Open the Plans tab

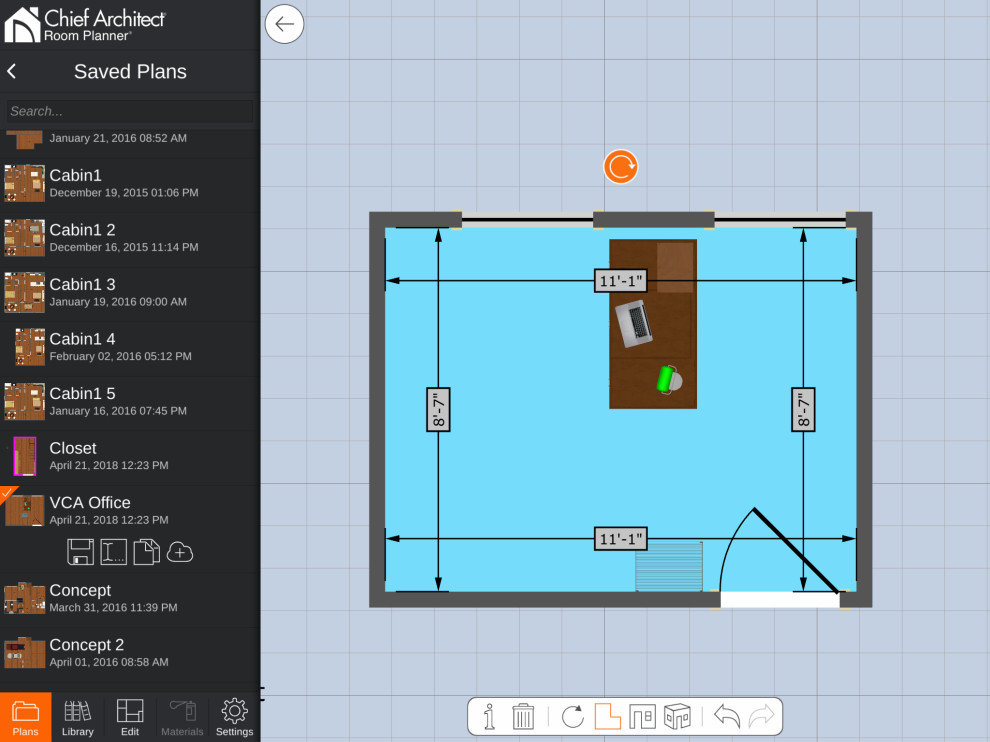point(26,717)
